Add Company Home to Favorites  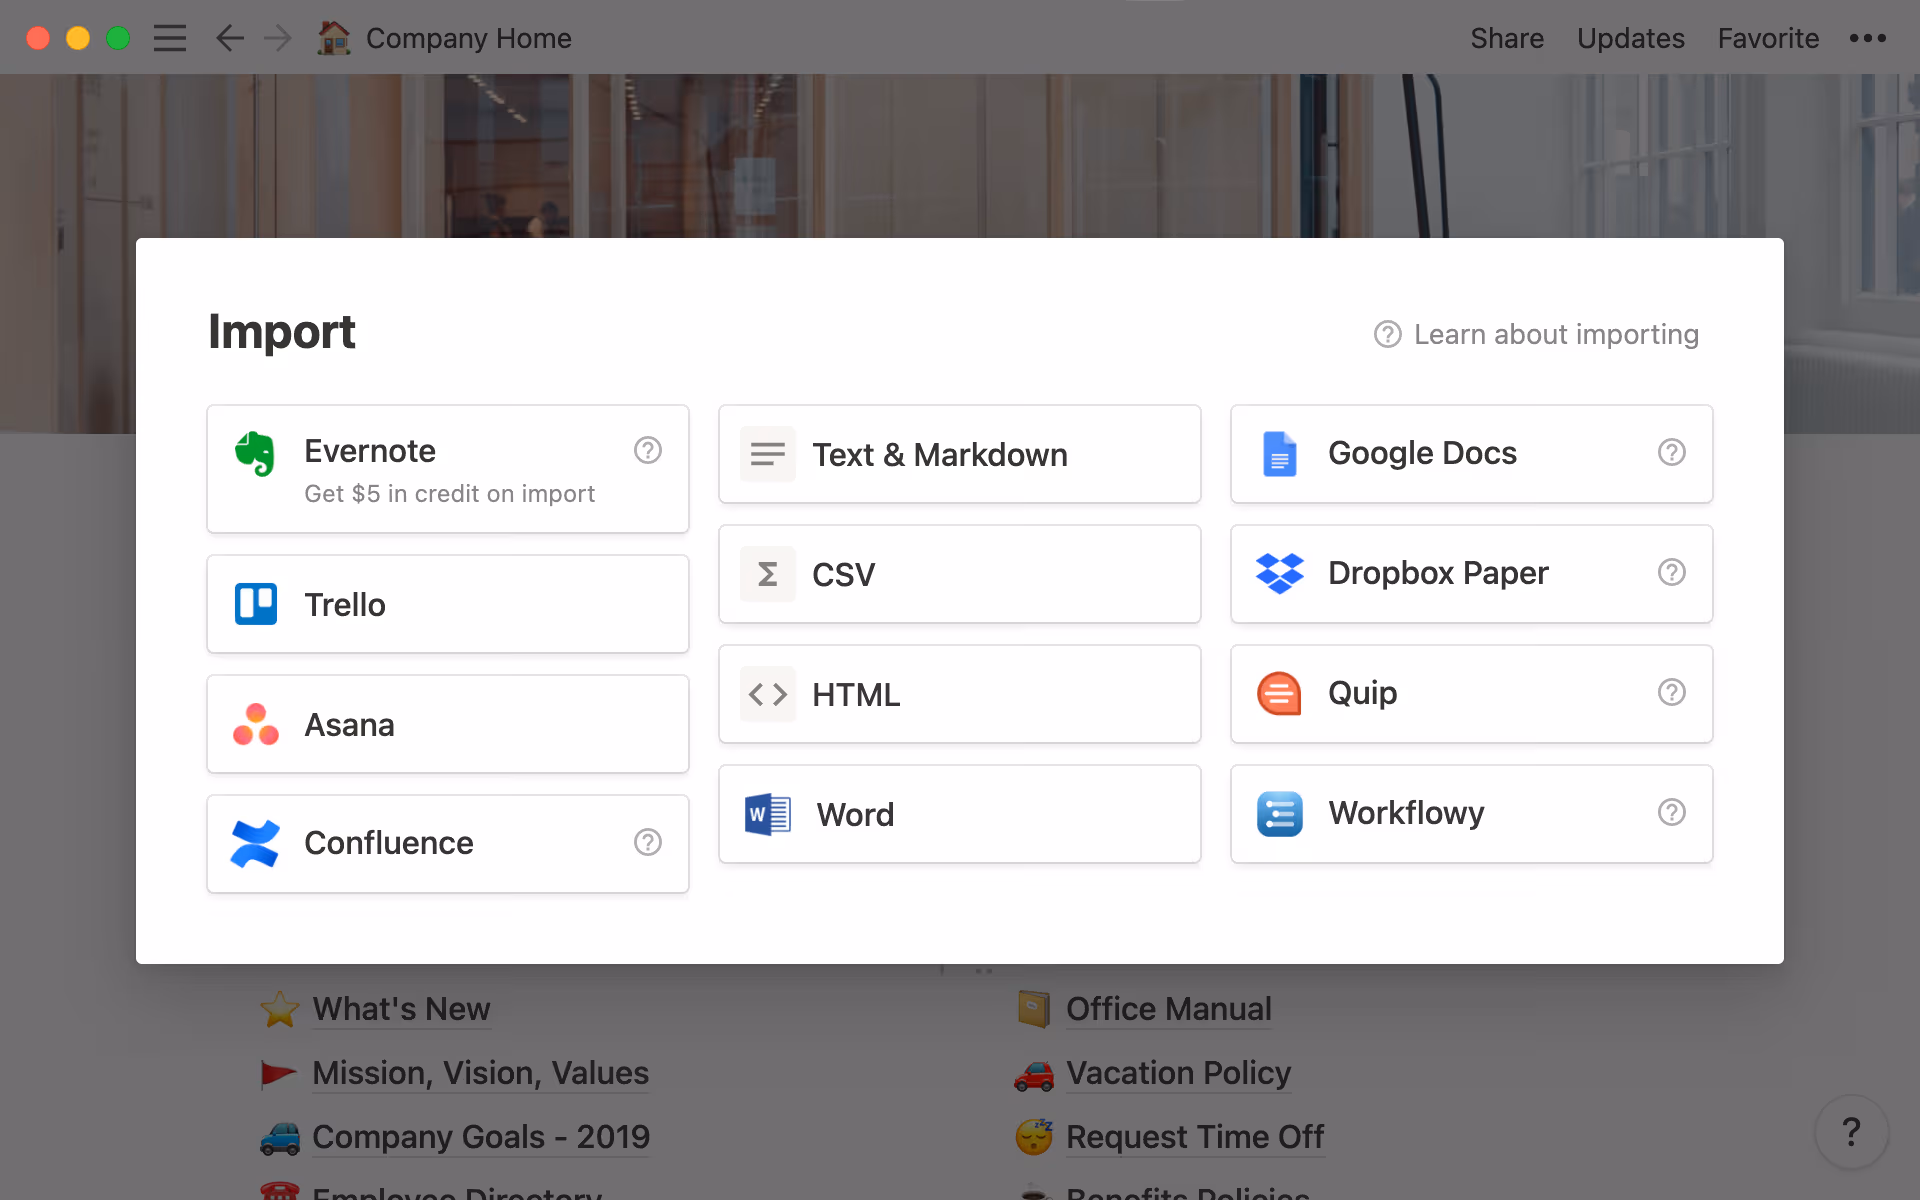pos(1768,38)
